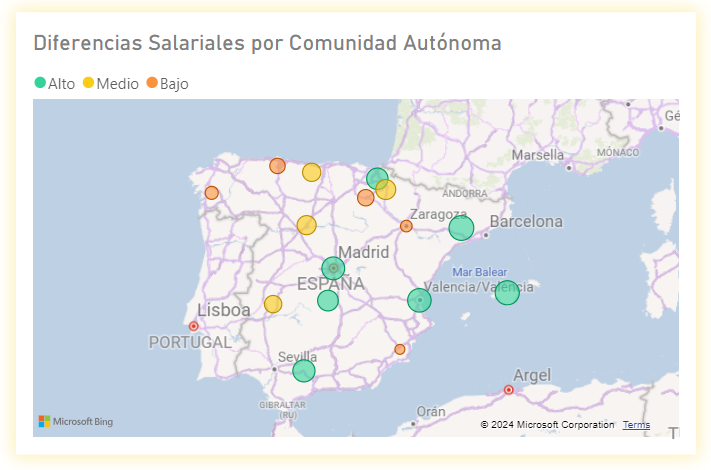Click the Microsoft Bing logo
This screenshot has height=470, width=711.
[76, 422]
